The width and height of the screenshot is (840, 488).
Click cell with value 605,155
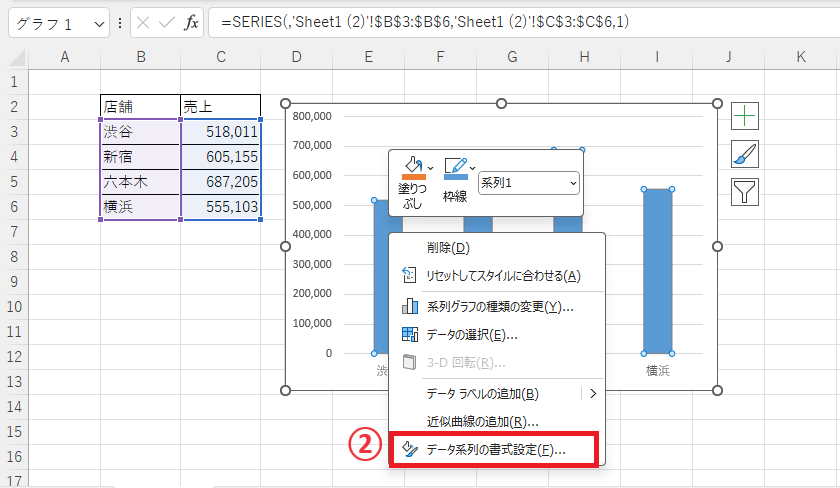221,157
